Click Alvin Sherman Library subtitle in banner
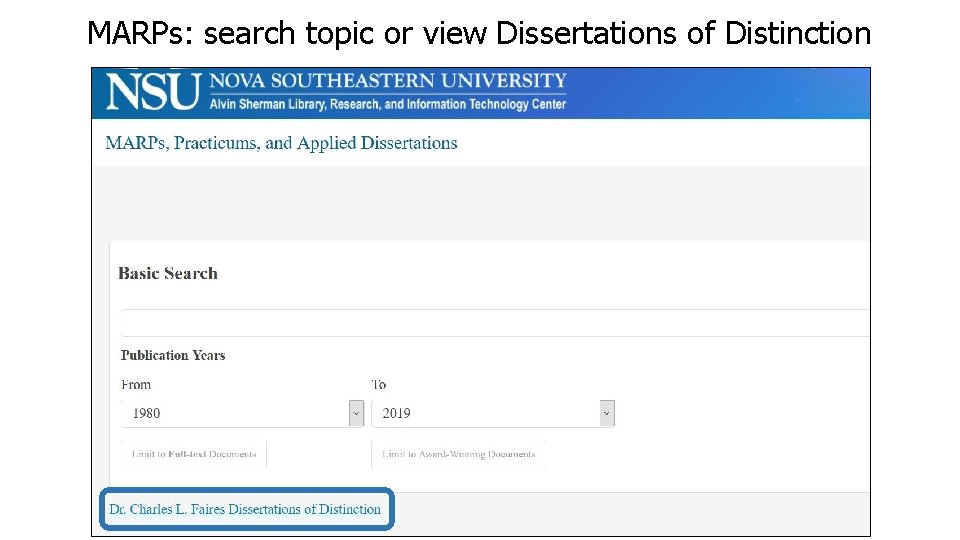The image size is (960, 540). pyautogui.click(x=388, y=104)
